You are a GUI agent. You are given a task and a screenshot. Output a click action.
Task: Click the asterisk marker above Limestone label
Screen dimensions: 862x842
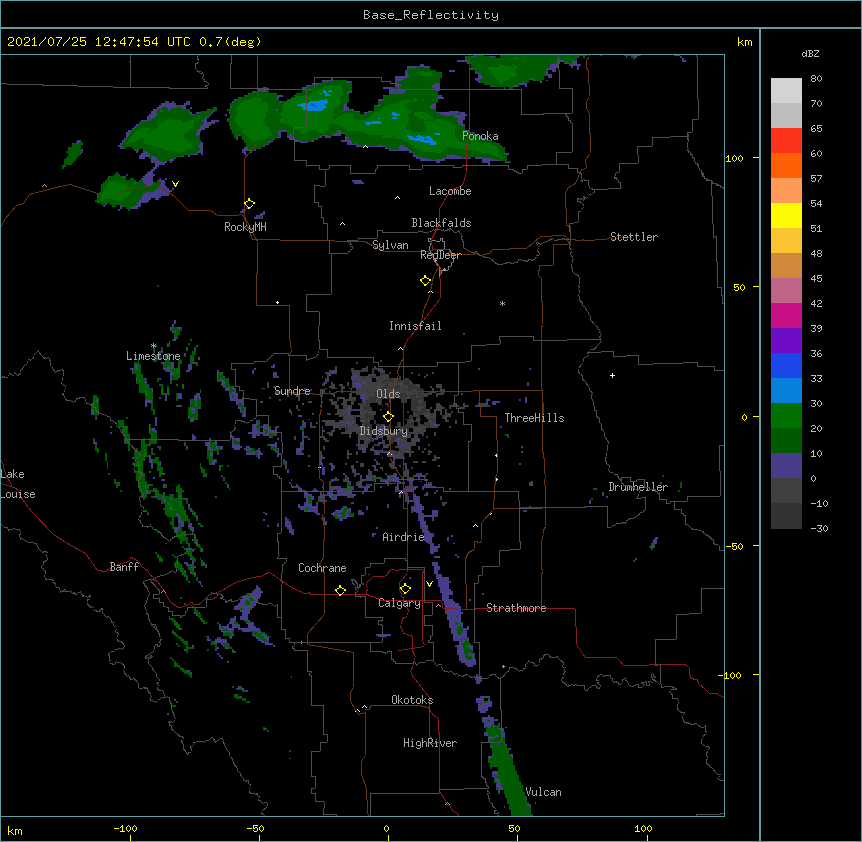pos(154,346)
